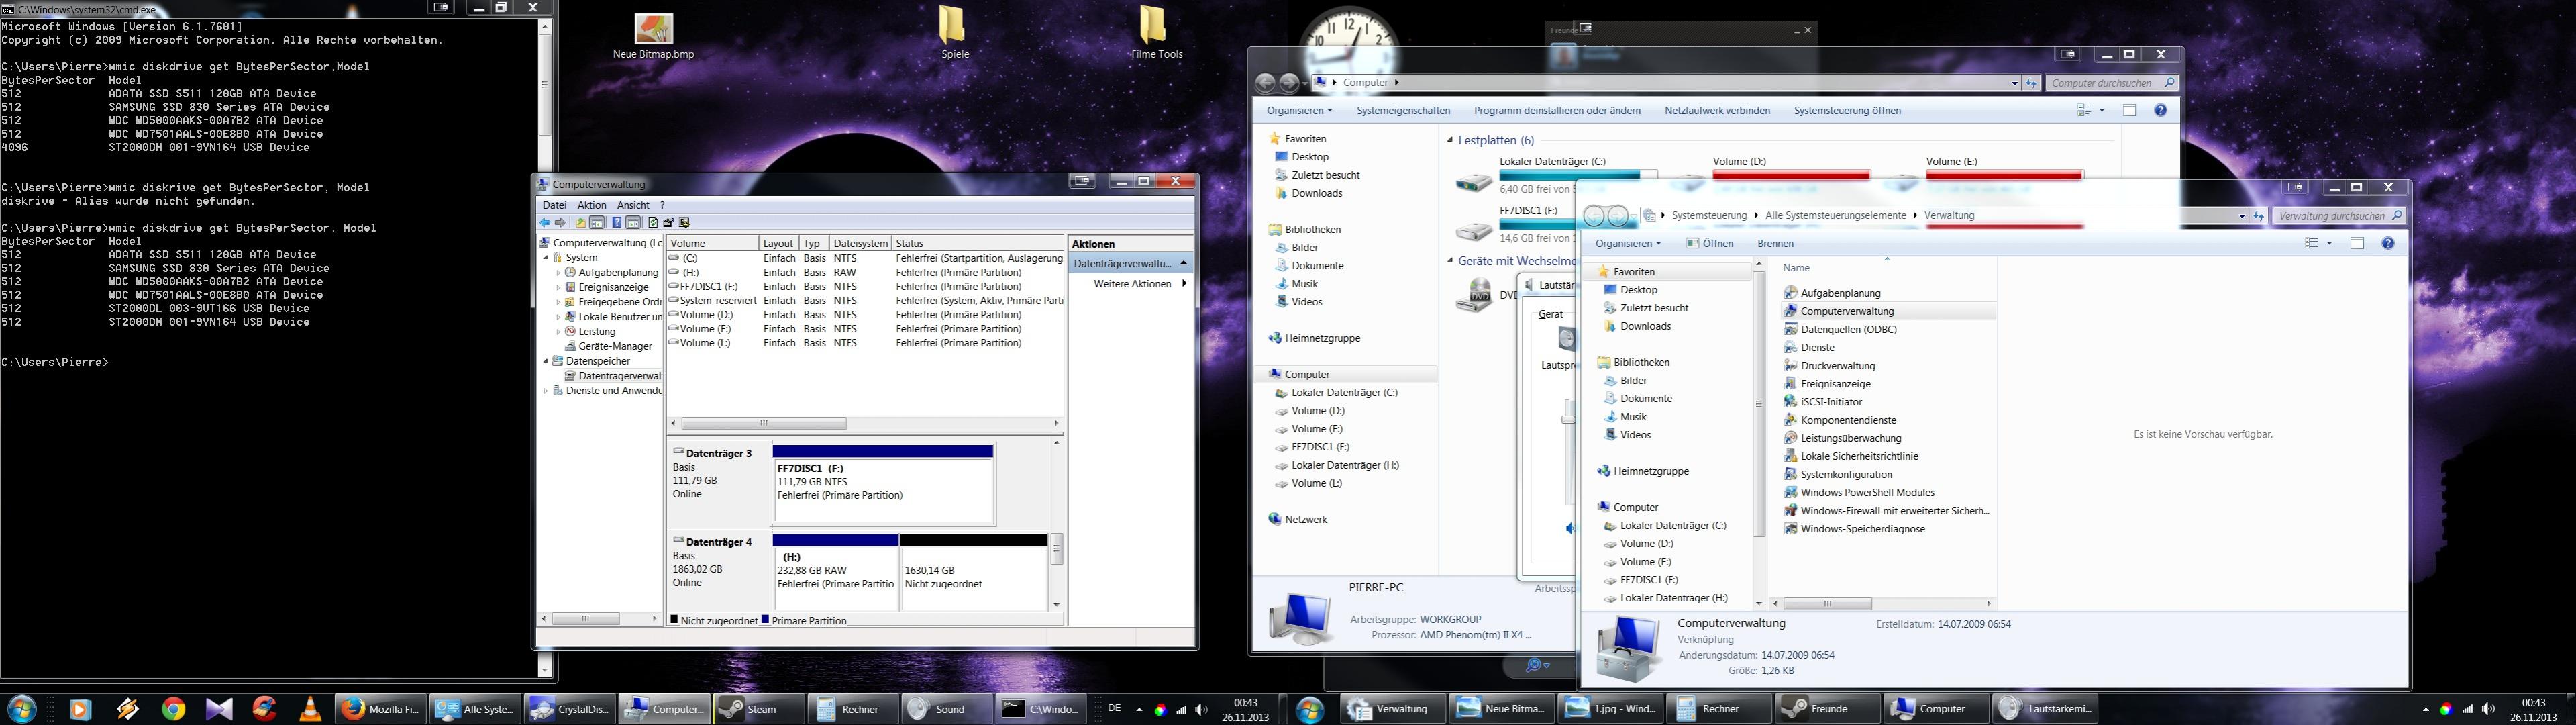Collapse the Datenspeicher tree node

point(546,361)
